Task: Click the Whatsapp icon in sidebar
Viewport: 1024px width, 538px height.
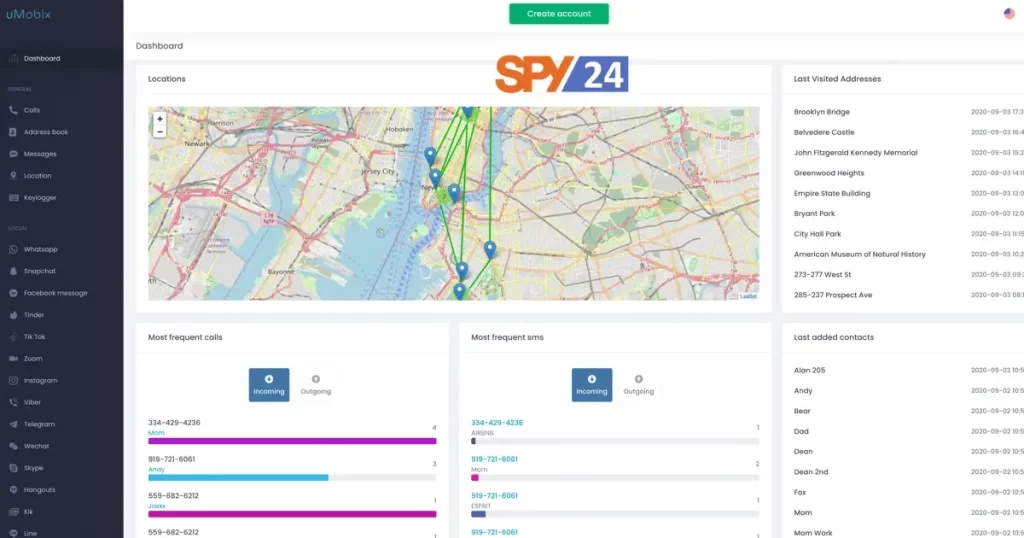Action: point(13,249)
